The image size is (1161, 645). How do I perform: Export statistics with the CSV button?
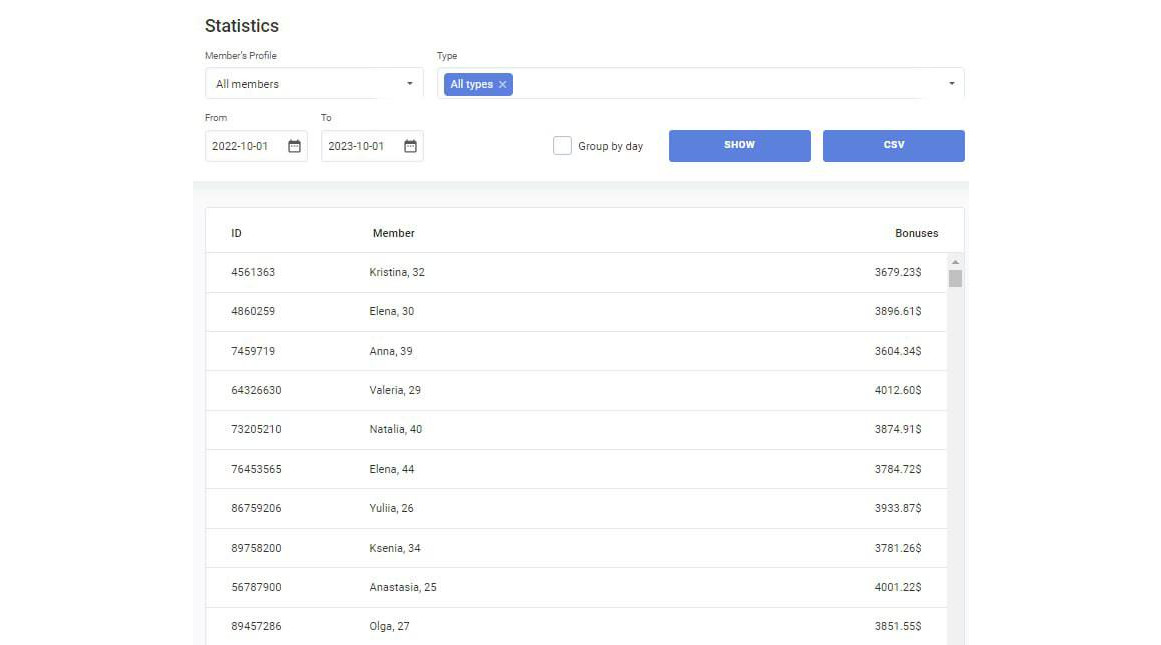tap(893, 145)
